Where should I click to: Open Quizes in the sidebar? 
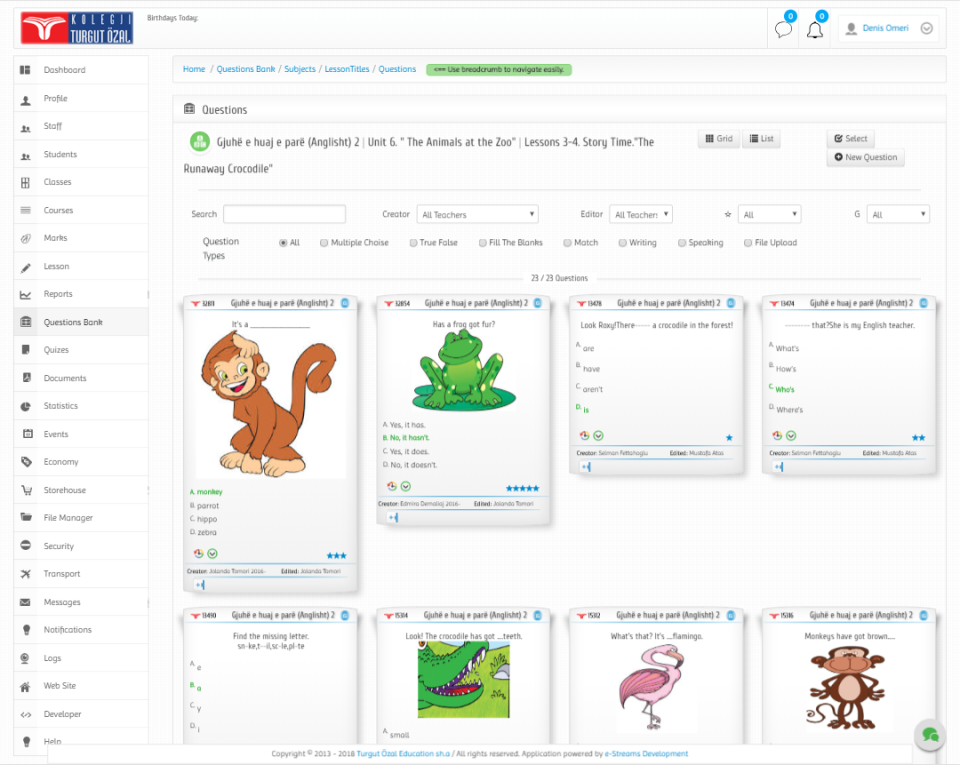tap(81, 350)
